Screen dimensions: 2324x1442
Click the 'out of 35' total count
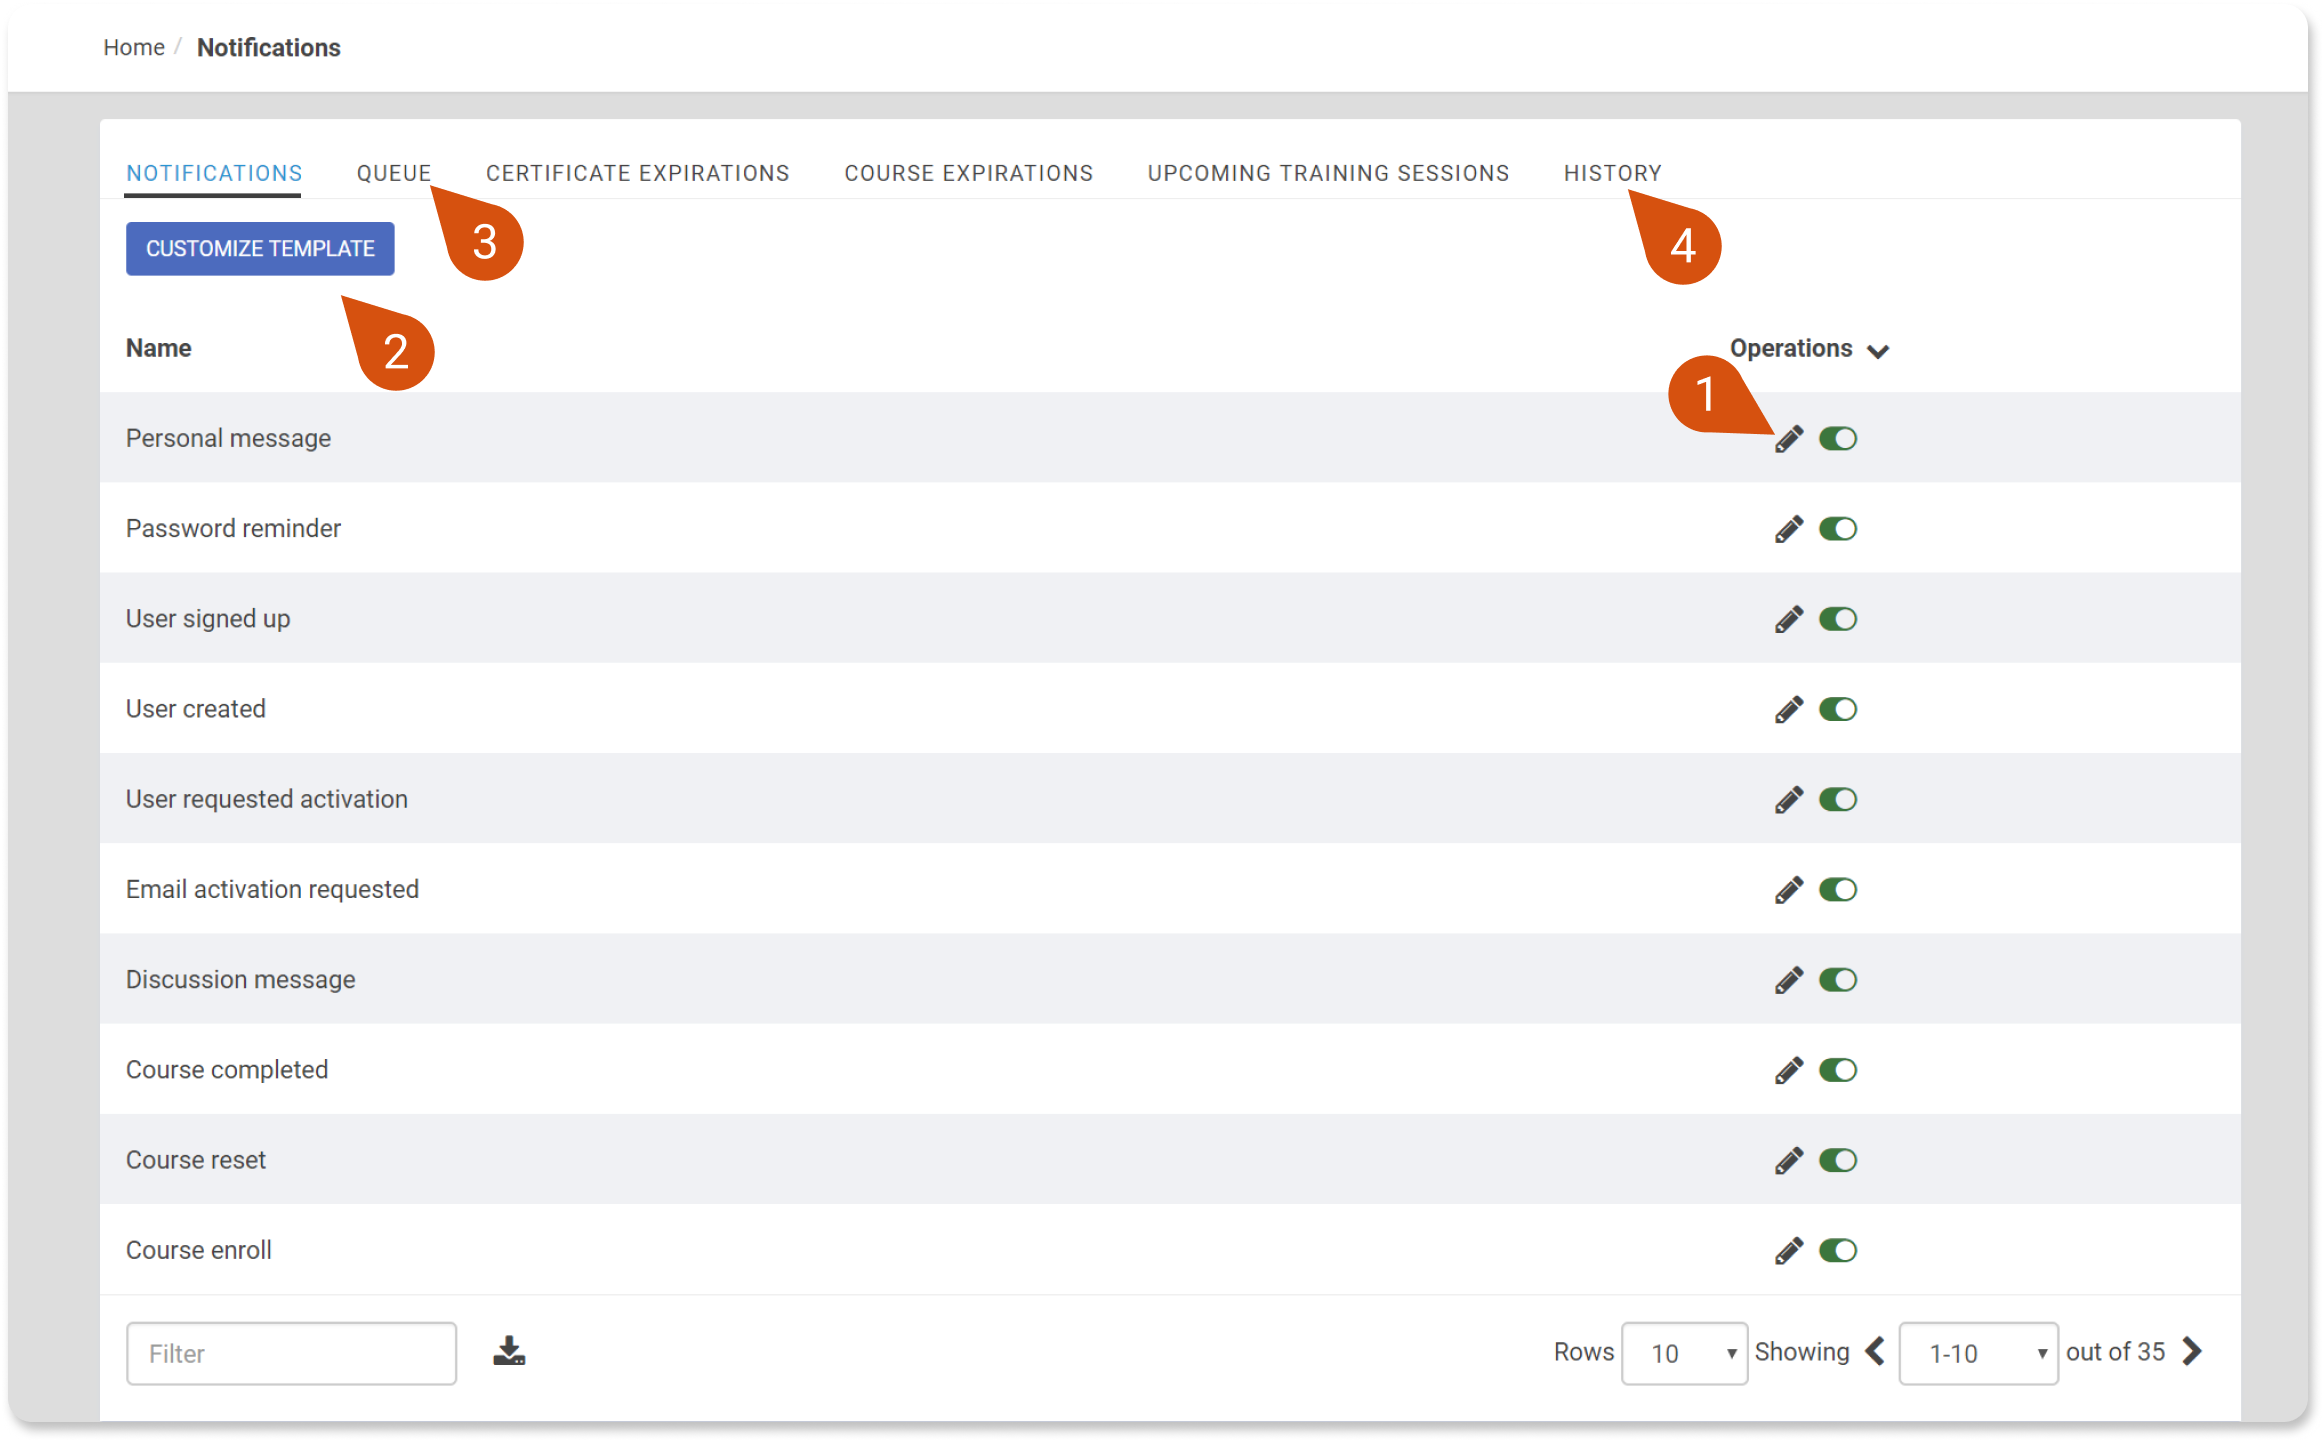(2115, 1352)
